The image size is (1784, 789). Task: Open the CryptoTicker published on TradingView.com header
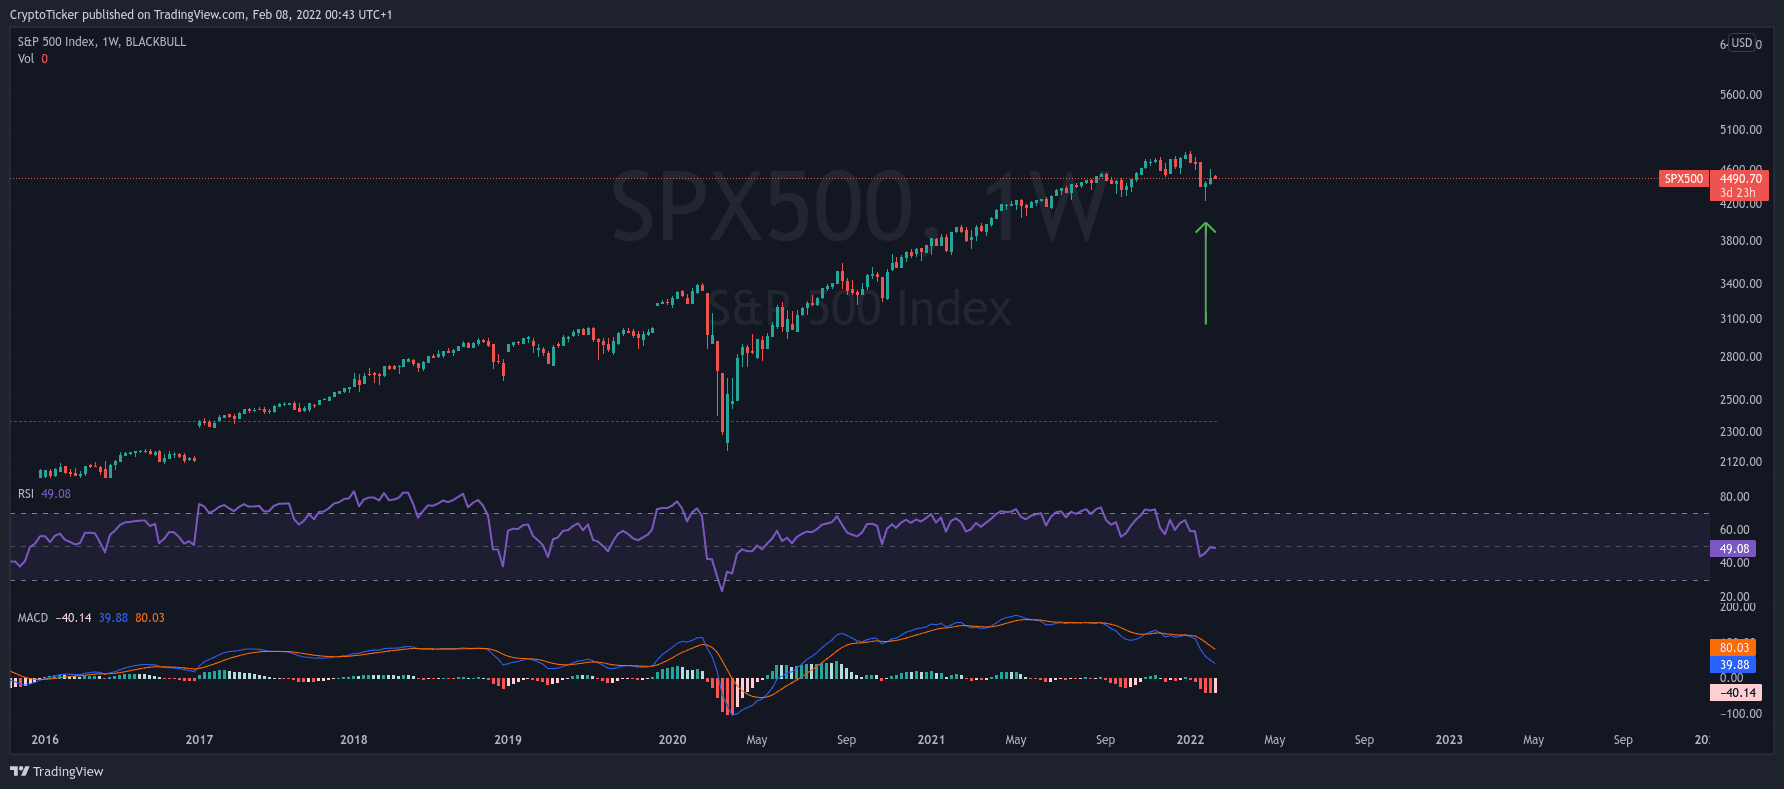200,14
